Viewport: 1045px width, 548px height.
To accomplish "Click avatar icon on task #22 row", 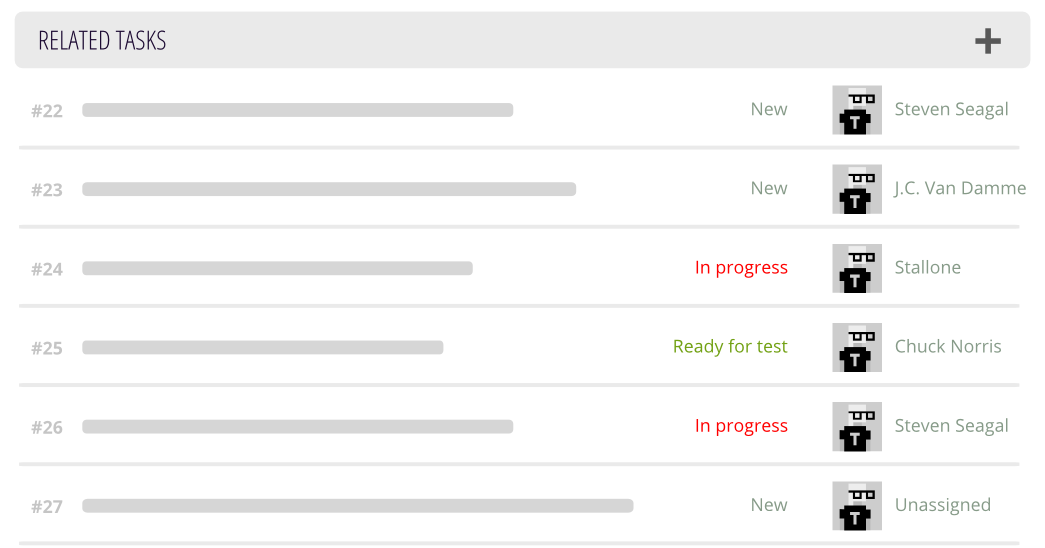I will pos(857,110).
